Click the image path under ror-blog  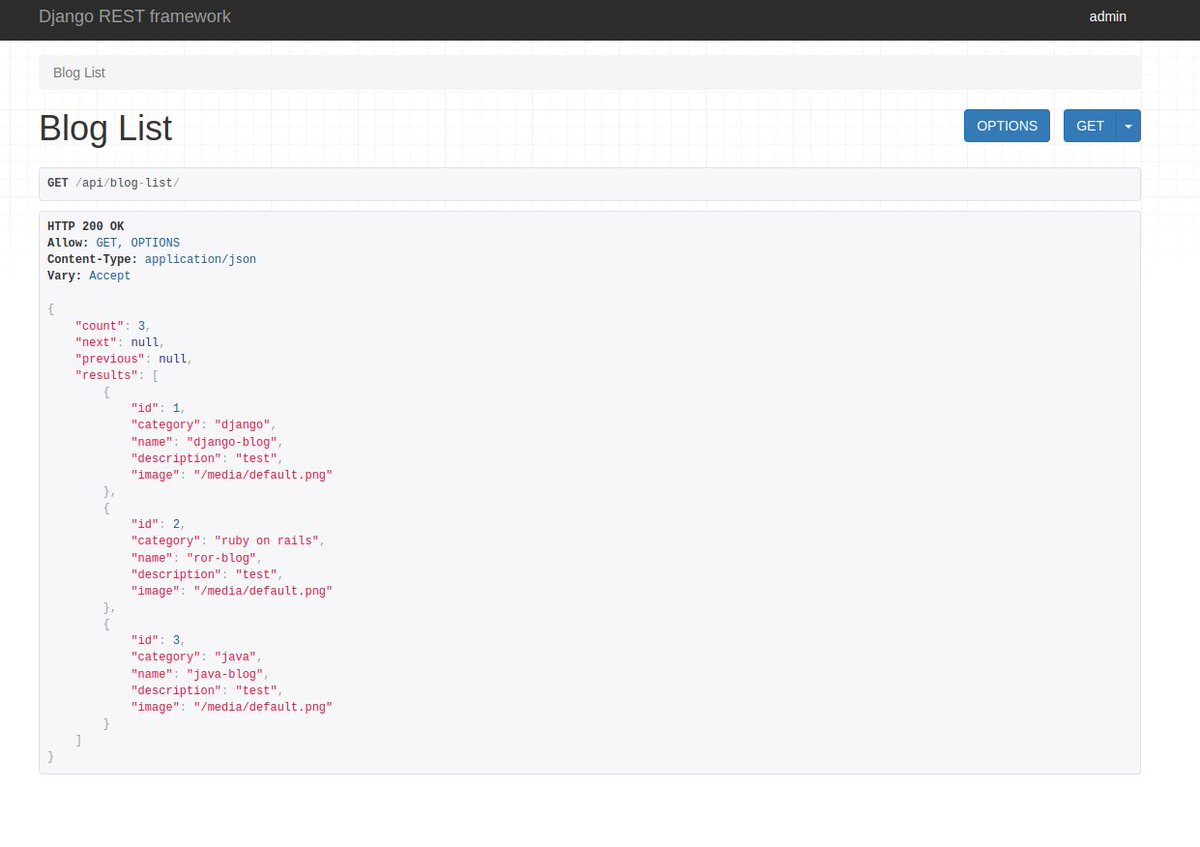pos(263,591)
